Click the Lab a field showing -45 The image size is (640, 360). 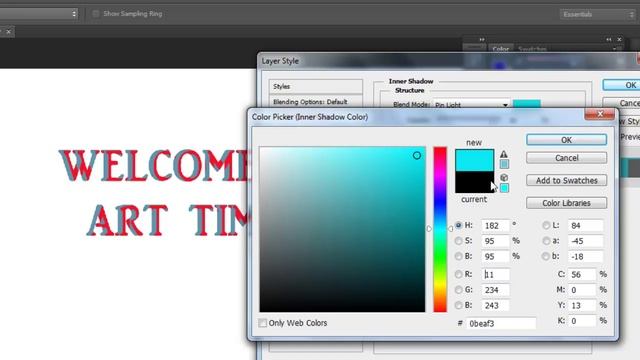(586, 241)
